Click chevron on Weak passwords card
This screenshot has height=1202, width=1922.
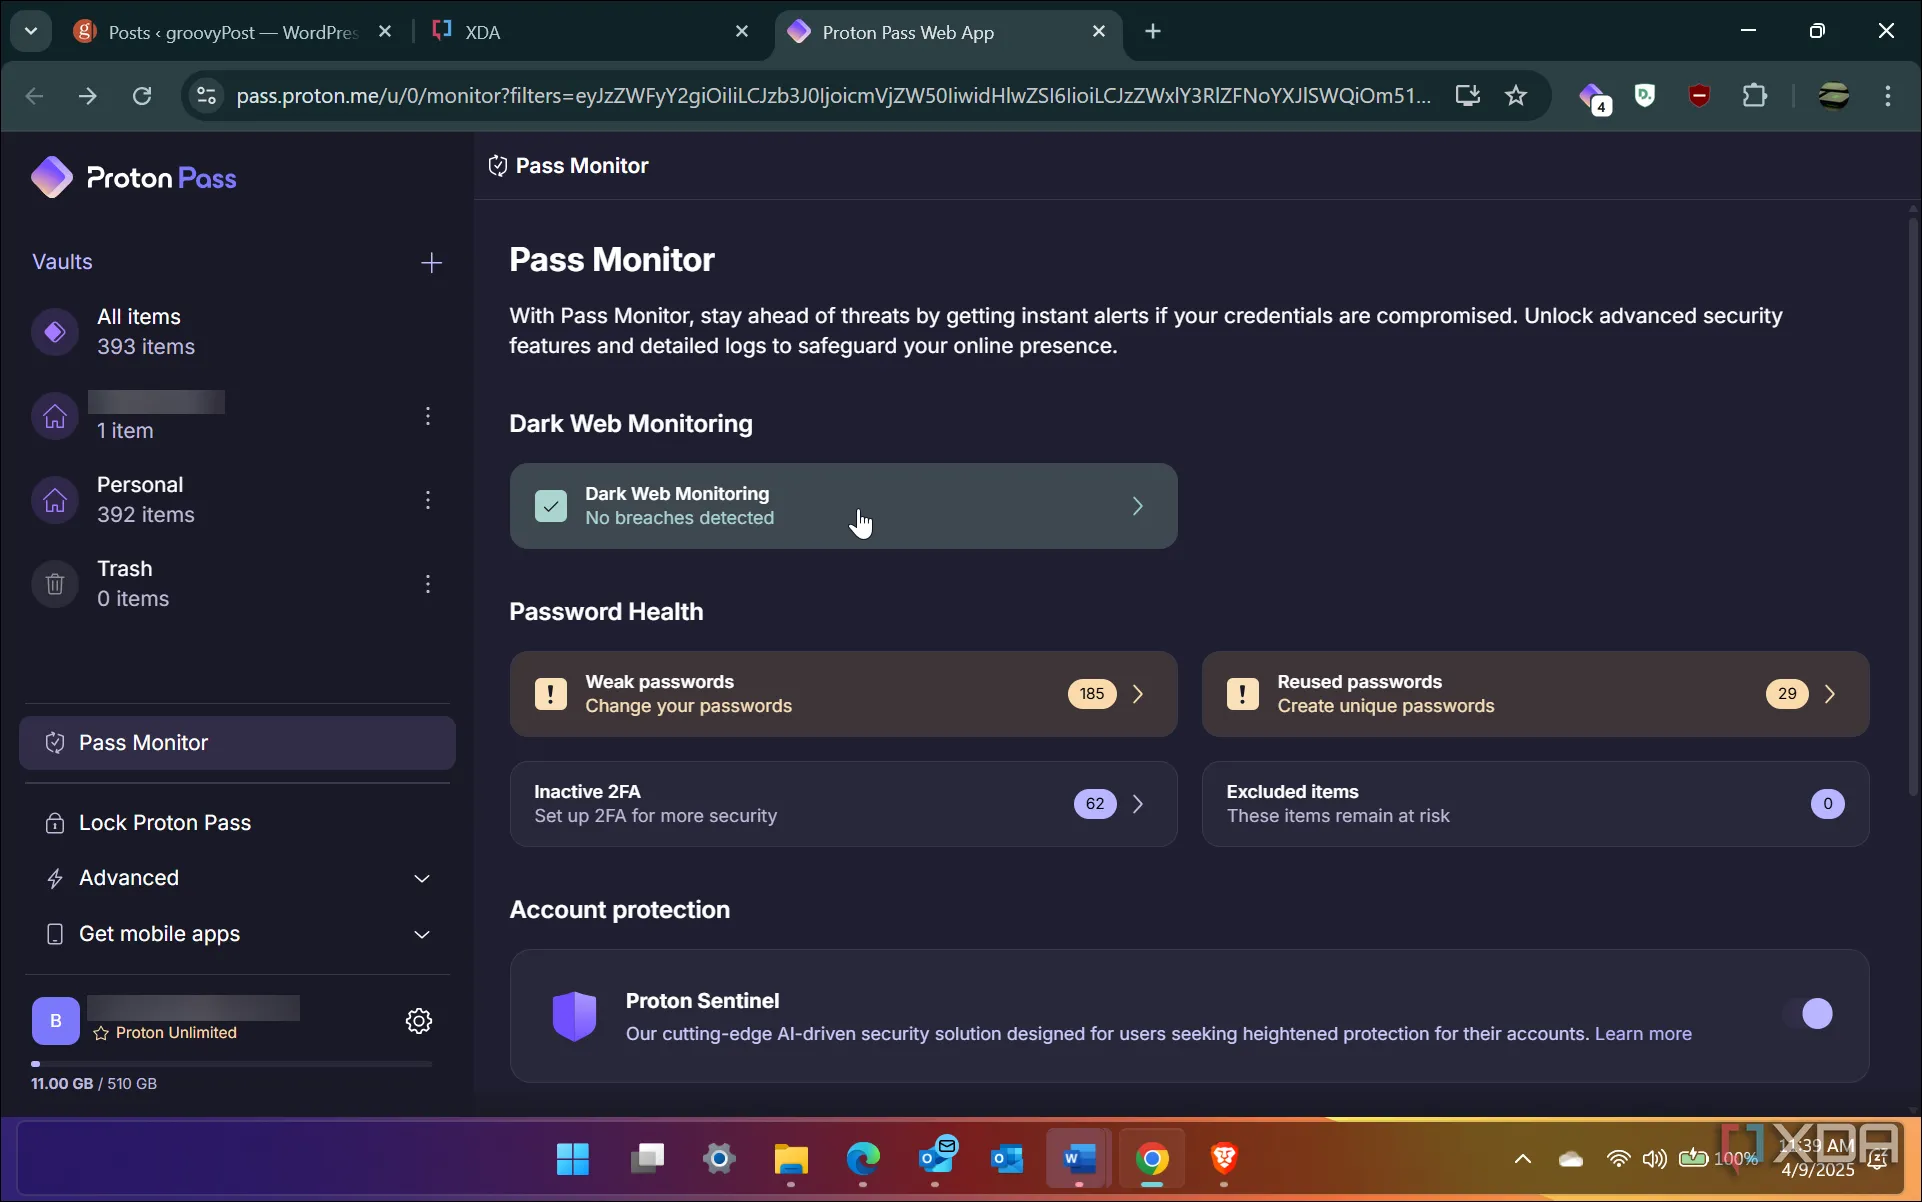pyautogui.click(x=1137, y=694)
